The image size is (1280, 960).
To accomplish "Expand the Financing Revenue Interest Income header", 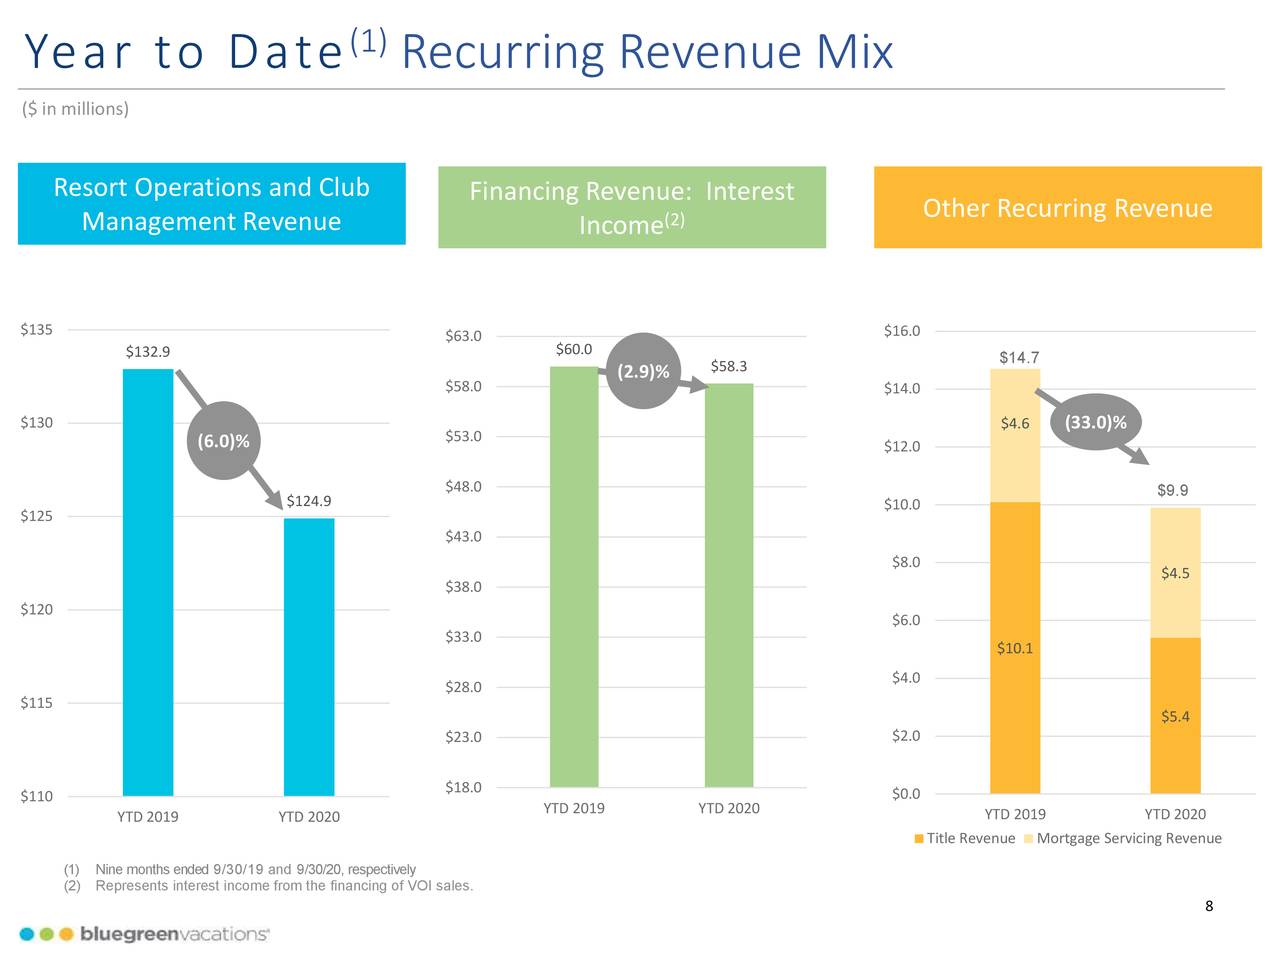I will (632, 207).
